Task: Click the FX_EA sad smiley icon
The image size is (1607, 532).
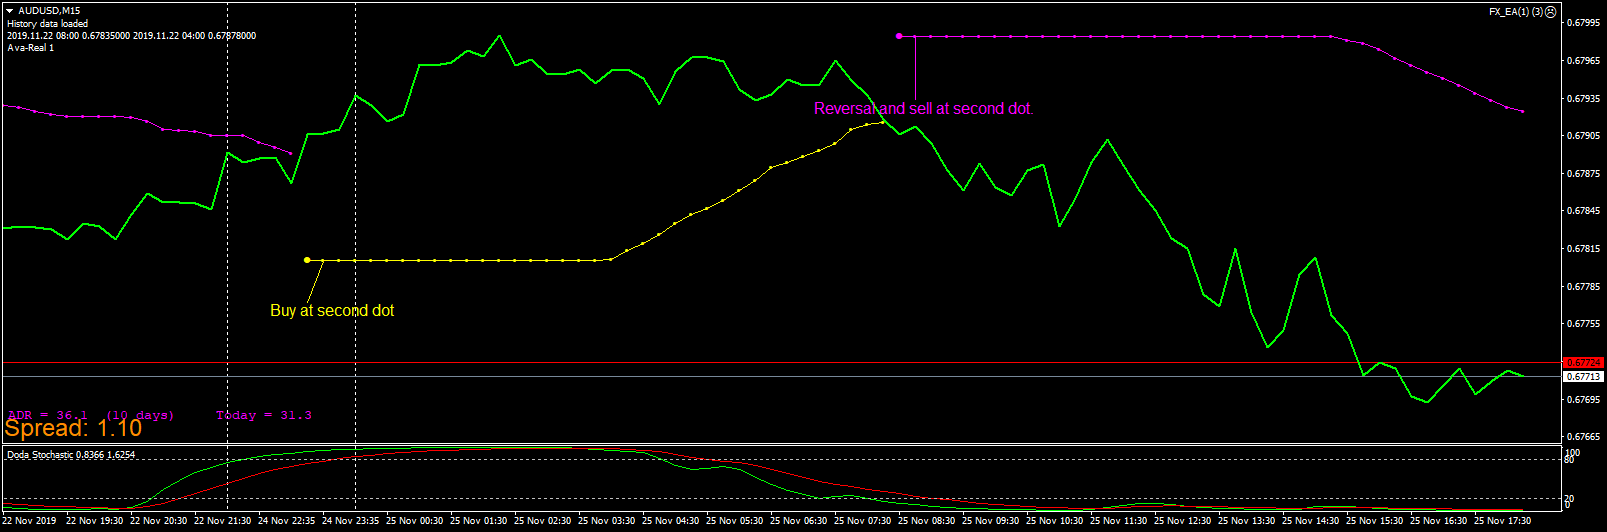Action: (x=1551, y=12)
